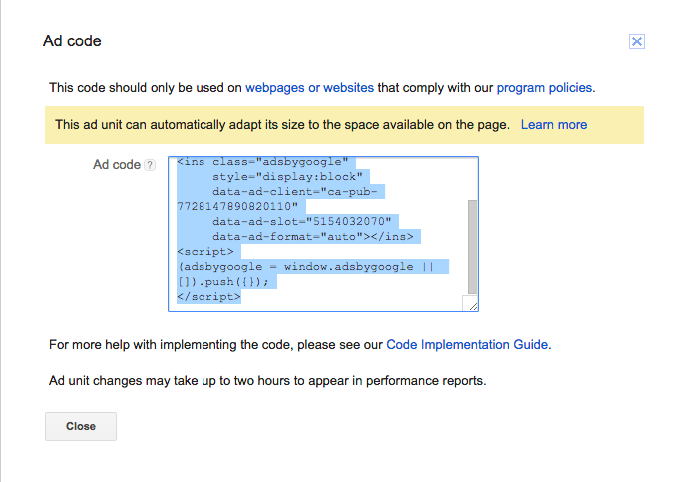
Task: Click the style="display:block" code line
Action: tap(287, 177)
